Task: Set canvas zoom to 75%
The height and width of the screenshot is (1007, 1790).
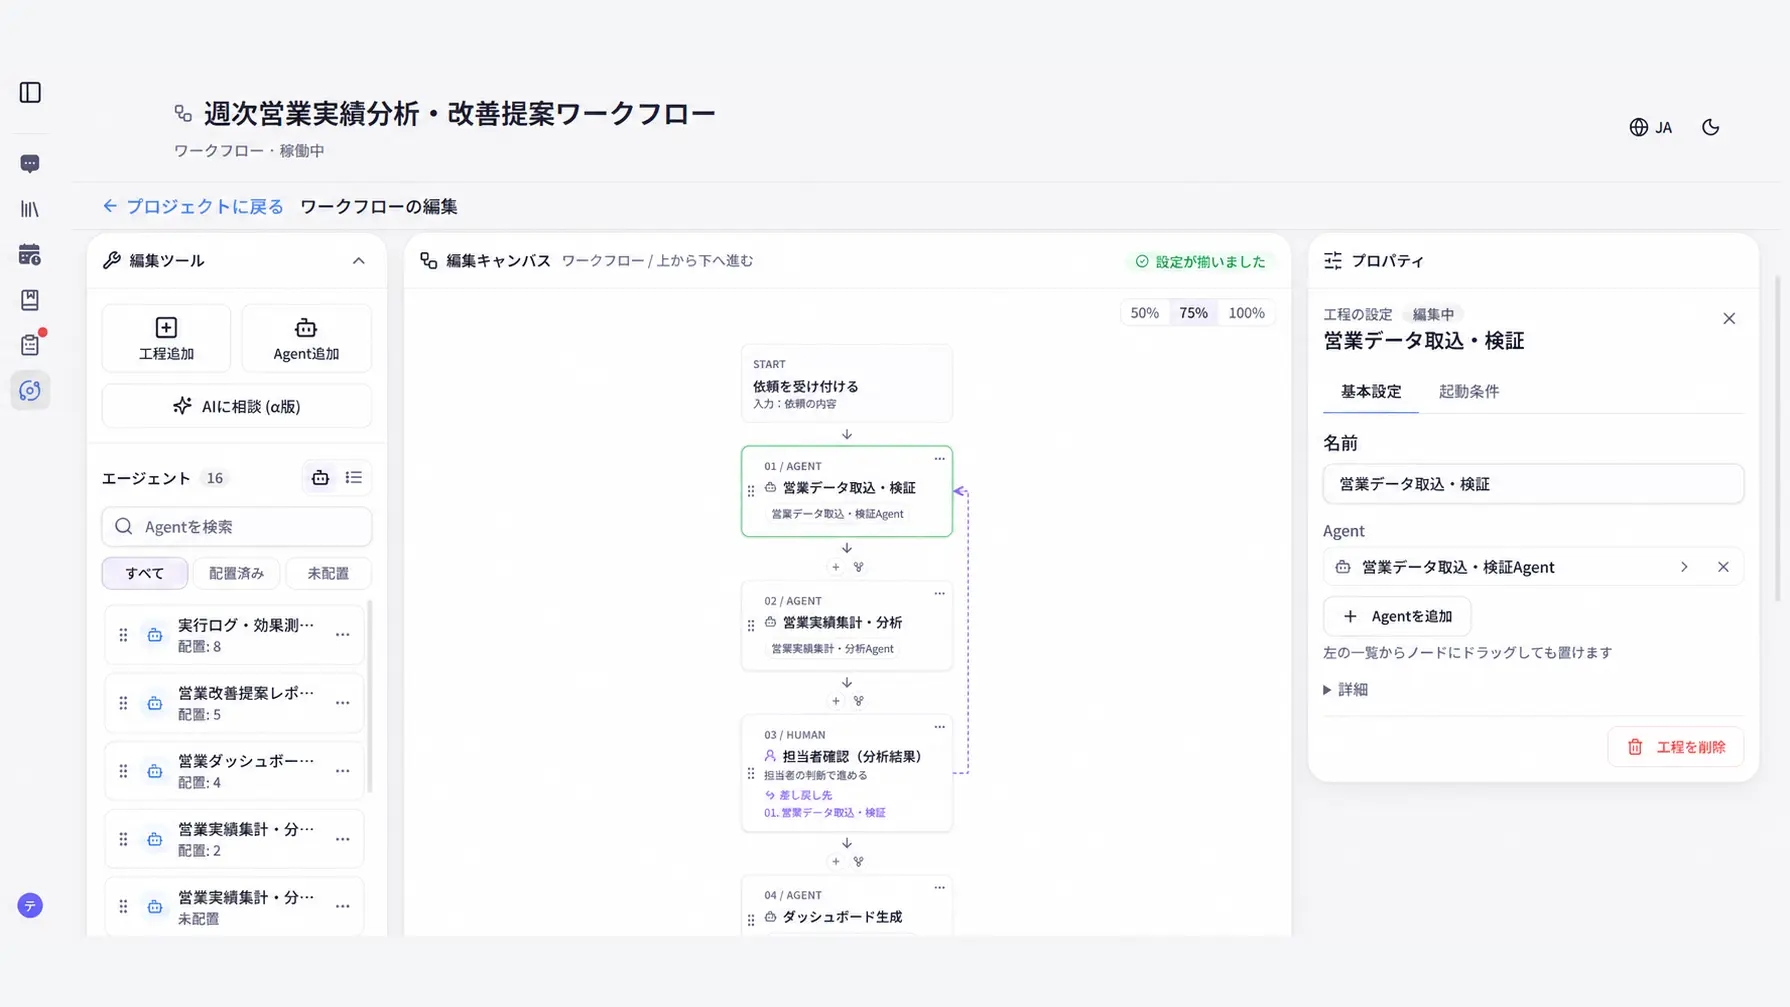Action: point(1193,313)
